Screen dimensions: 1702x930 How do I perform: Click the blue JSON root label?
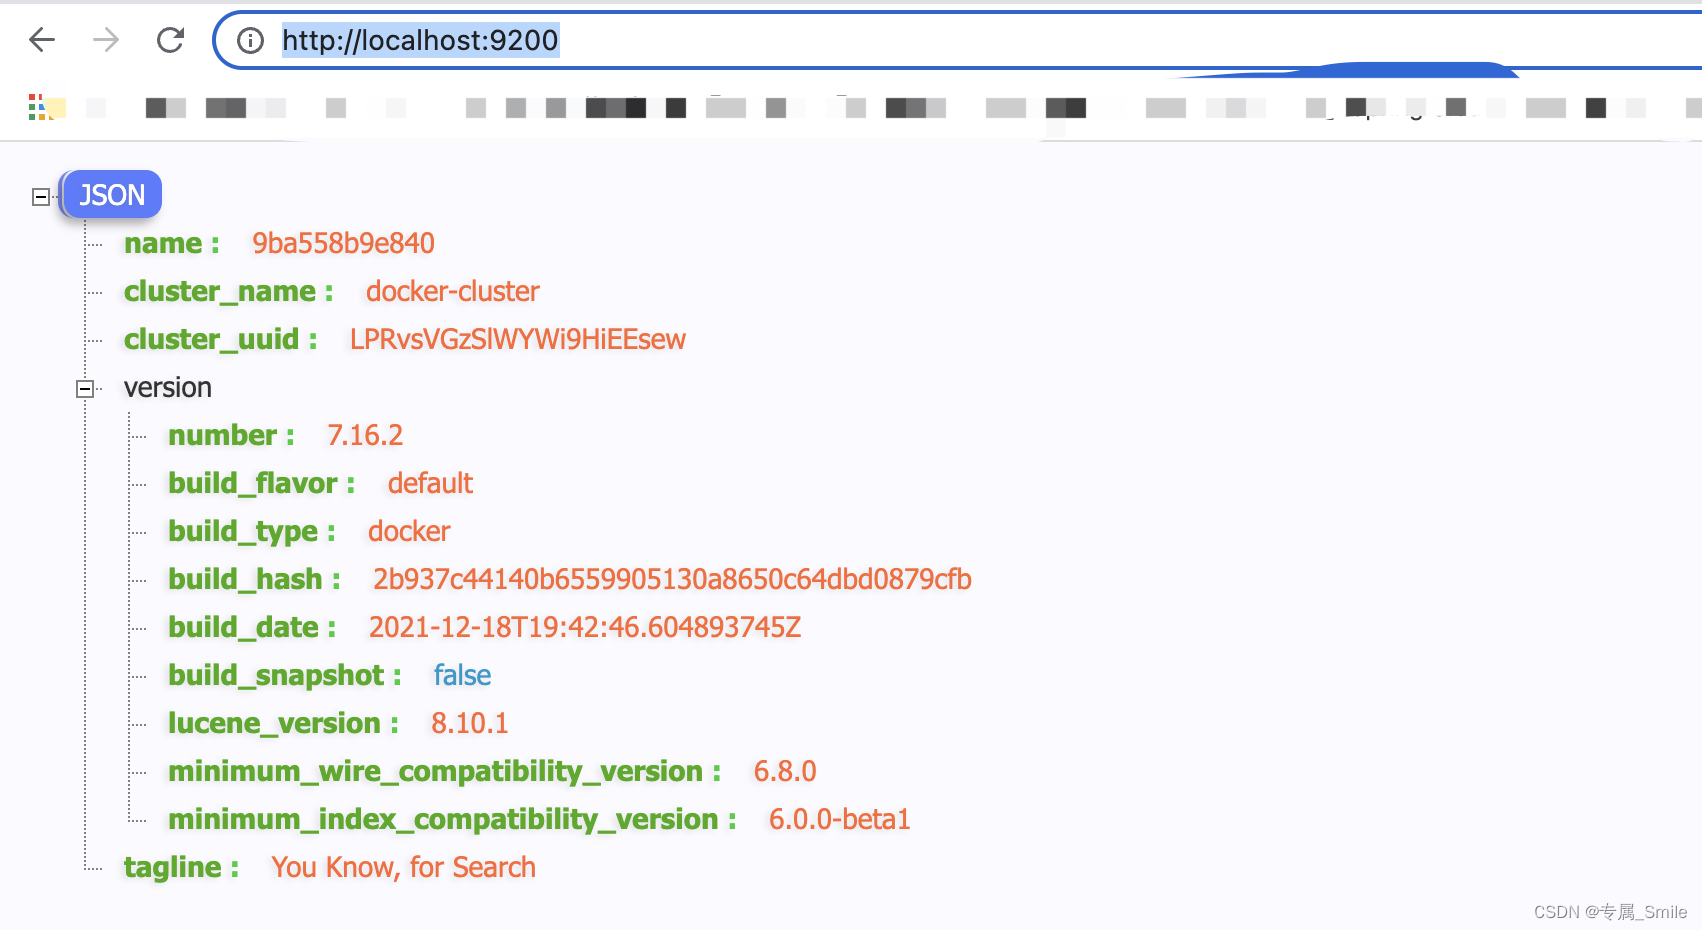112,195
